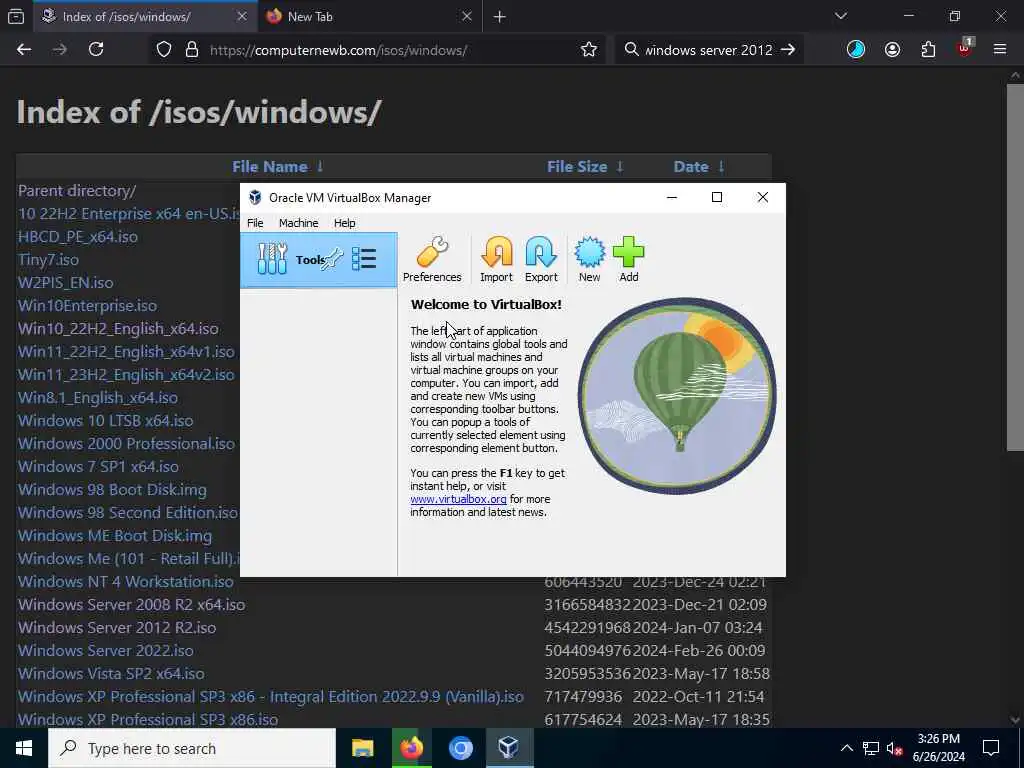Click Windows Server 2012 R2.iso link
This screenshot has width=1024, height=768.
click(x=116, y=628)
